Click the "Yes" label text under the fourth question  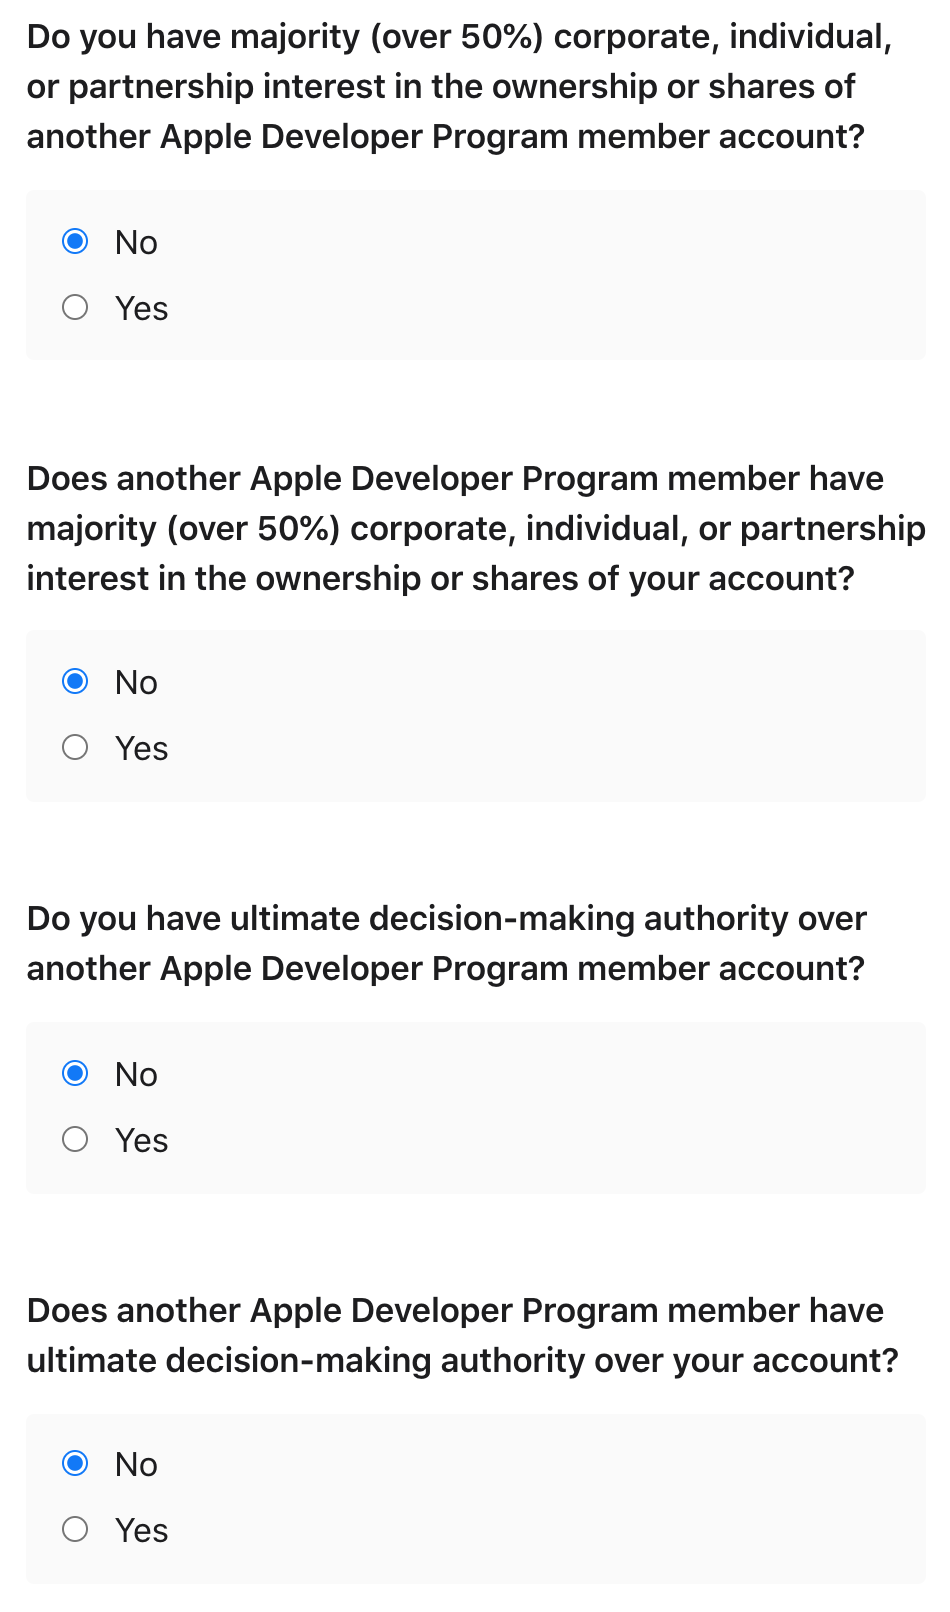[141, 1530]
